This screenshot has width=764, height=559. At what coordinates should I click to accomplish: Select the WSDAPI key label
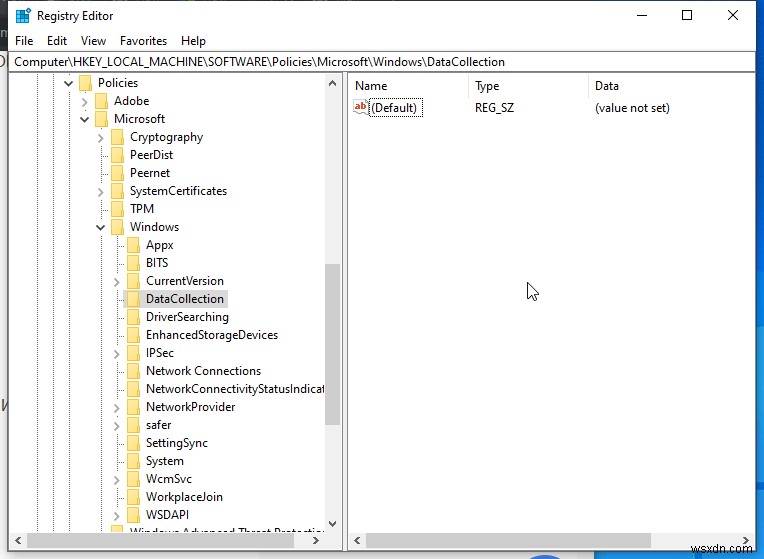click(x=167, y=515)
